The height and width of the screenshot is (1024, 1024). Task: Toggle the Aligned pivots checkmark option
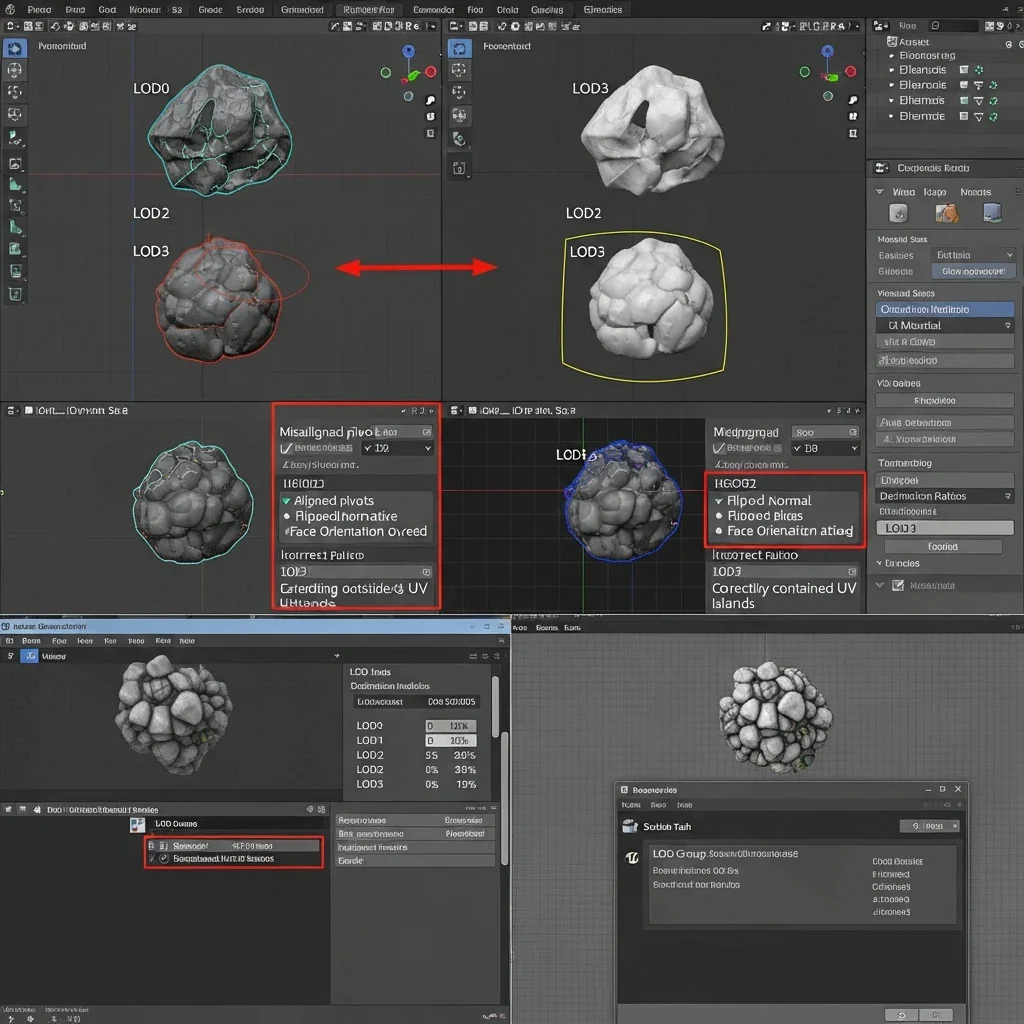(x=287, y=501)
